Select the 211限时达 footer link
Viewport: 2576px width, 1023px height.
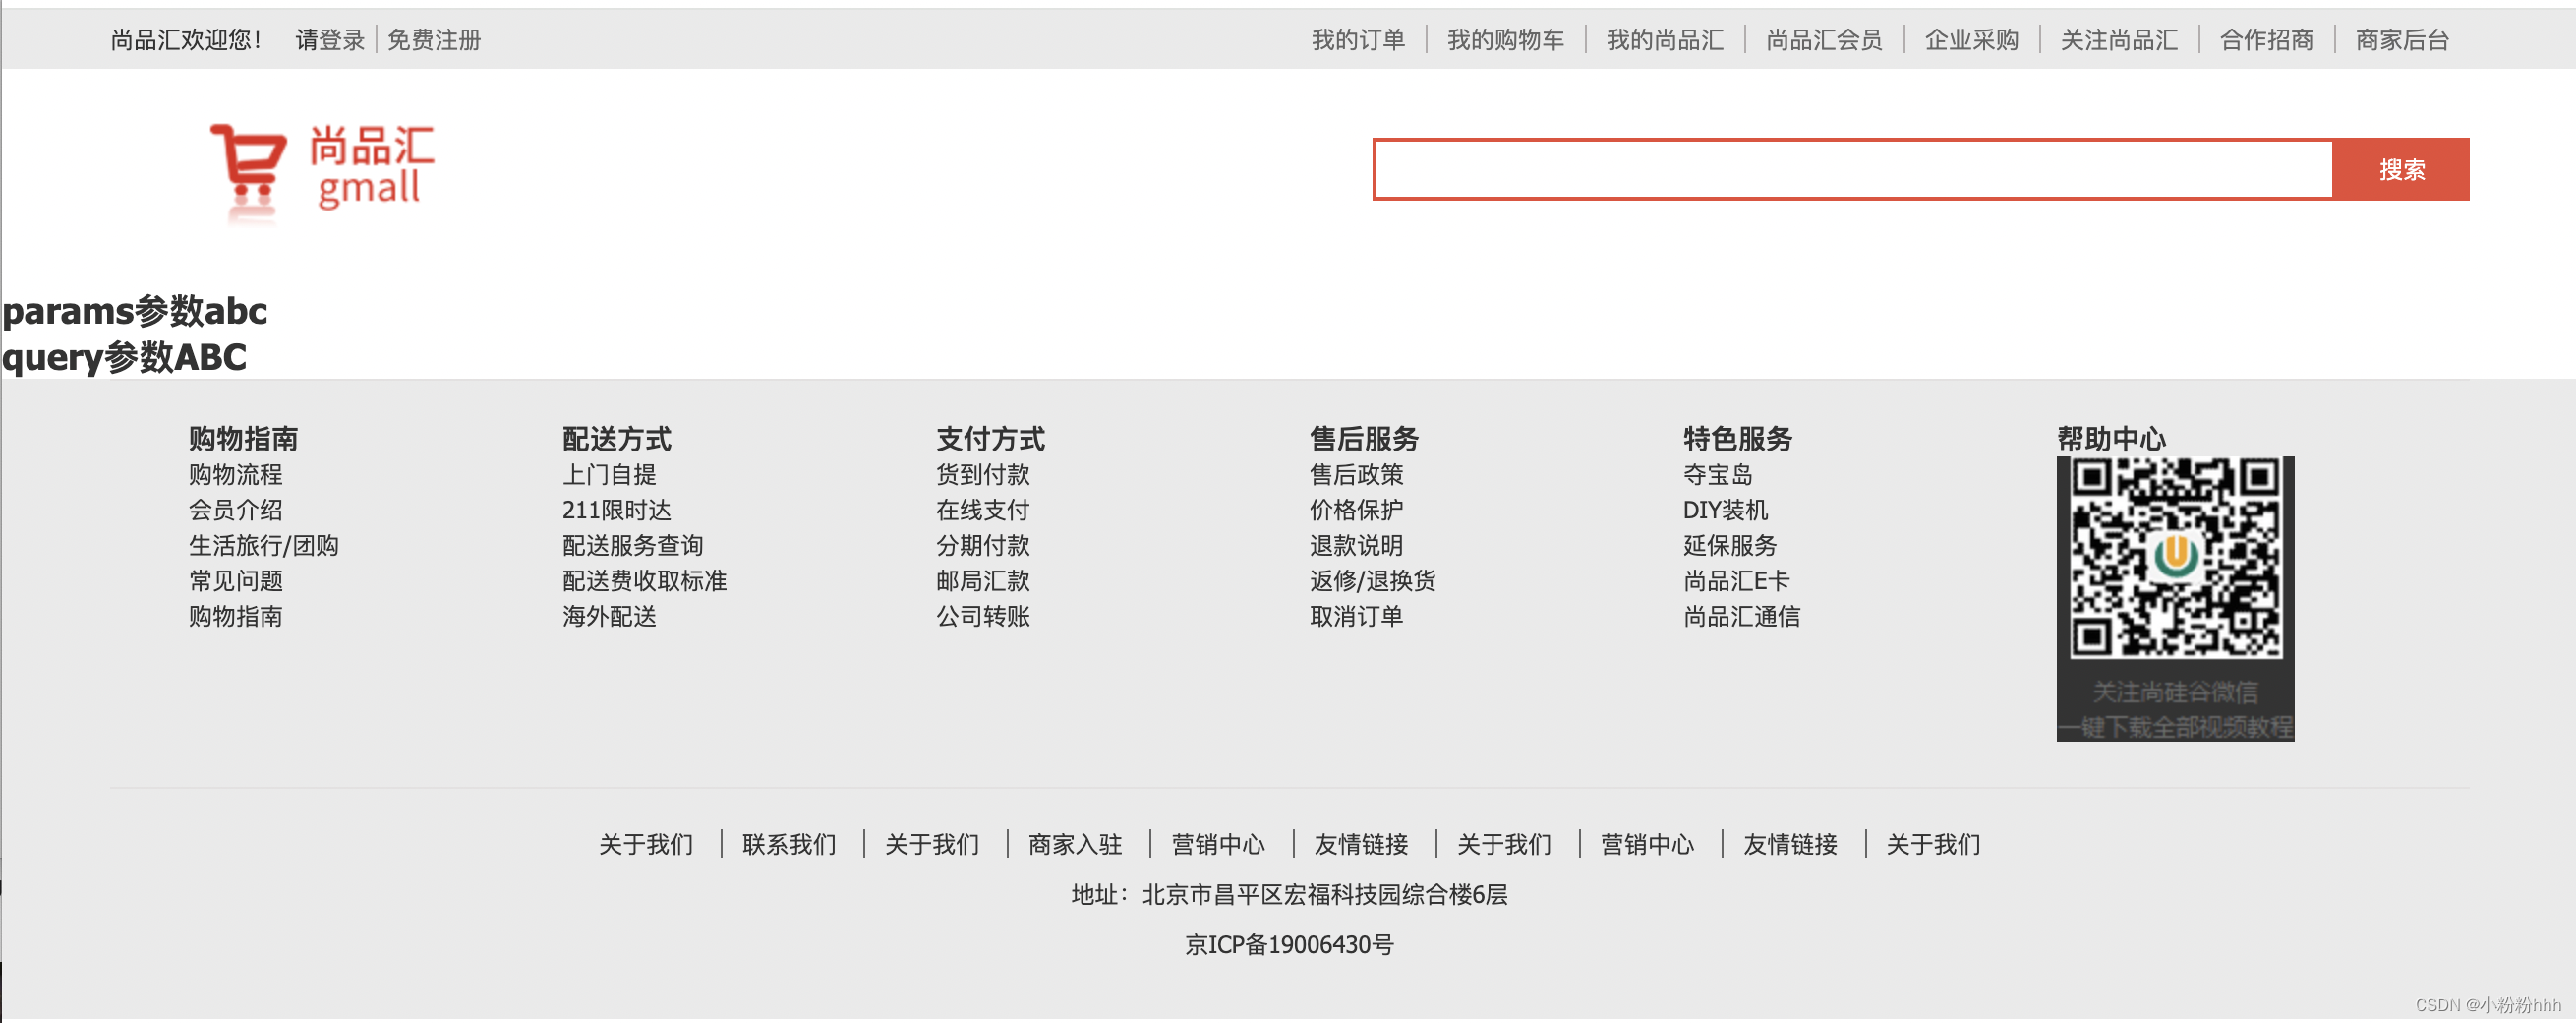click(x=616, y=510)
